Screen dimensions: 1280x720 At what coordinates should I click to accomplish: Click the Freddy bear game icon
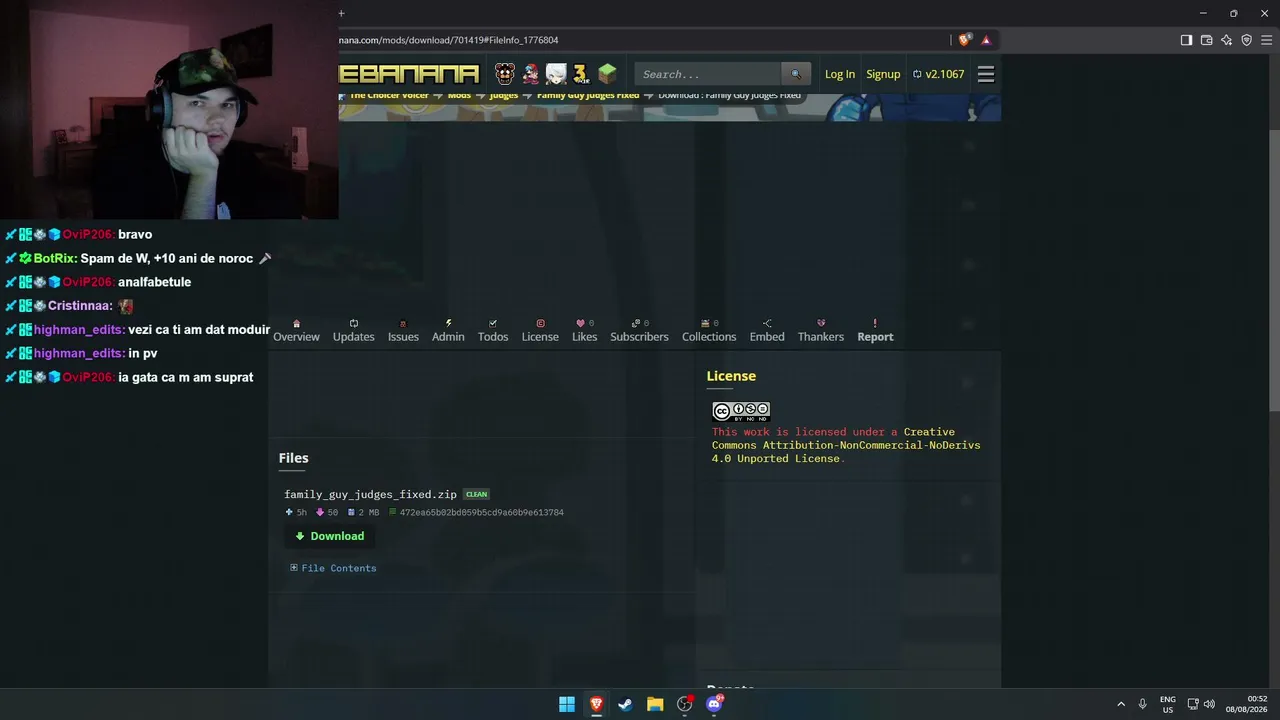point(505,74)
